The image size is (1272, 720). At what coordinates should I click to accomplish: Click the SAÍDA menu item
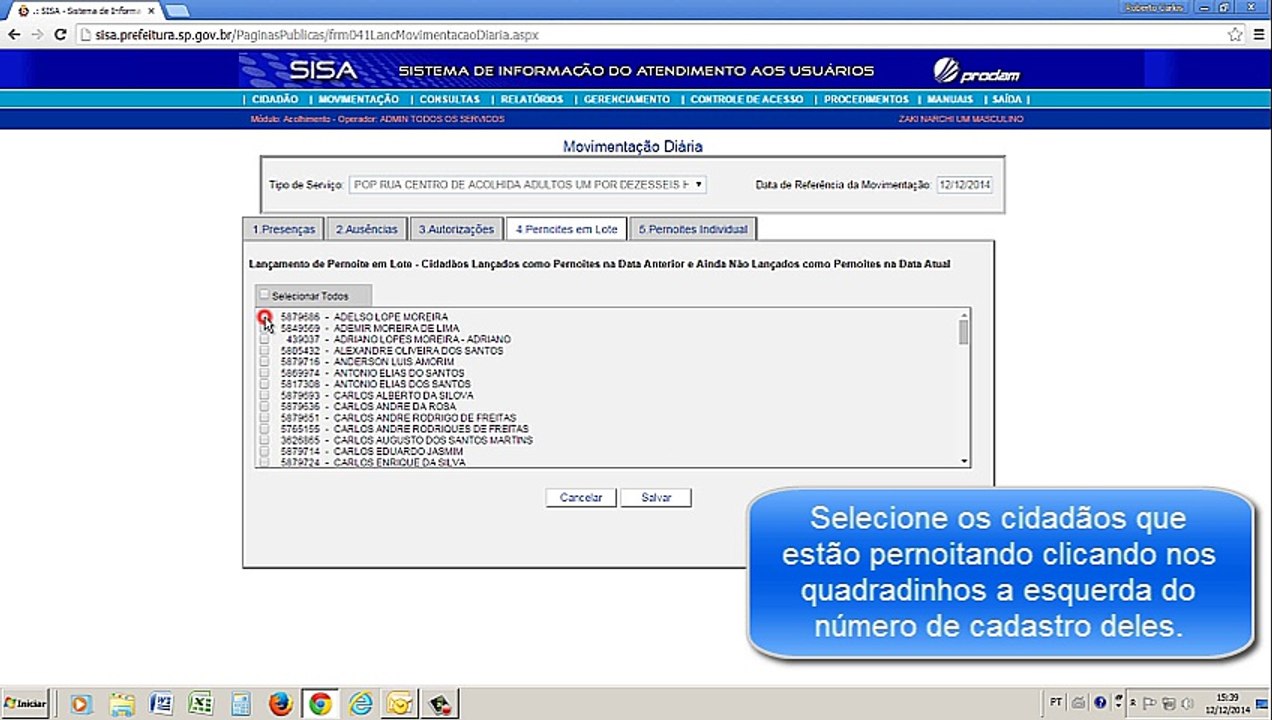tap(1007, 99)
